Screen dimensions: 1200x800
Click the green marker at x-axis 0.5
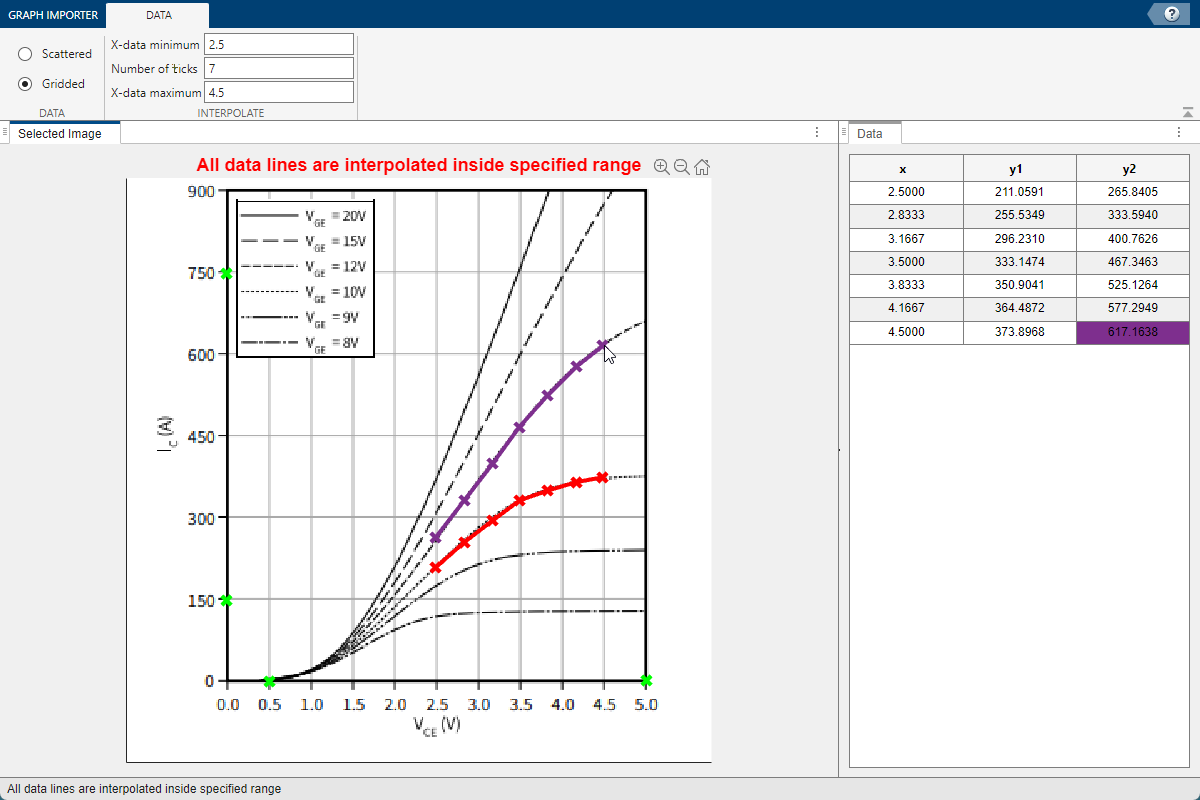(x=269, y=681)
